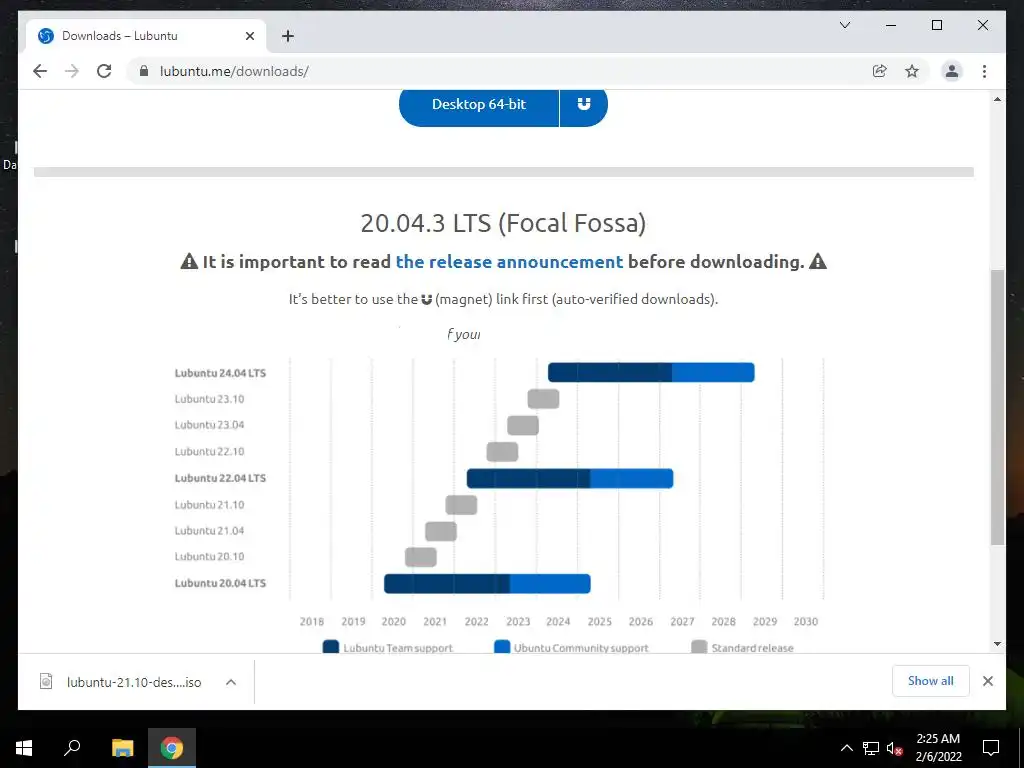This screenshot has width=1024, height=768.
Task: Open the notification center icon
Action: [991, 748]
